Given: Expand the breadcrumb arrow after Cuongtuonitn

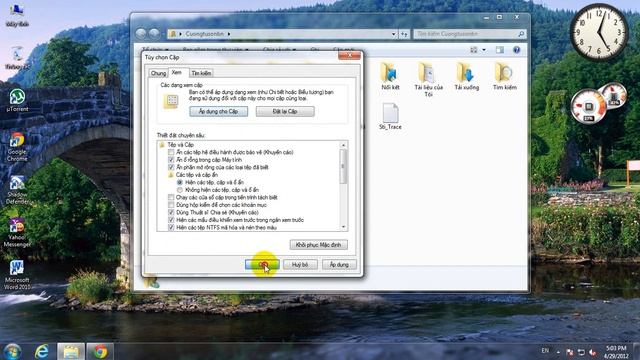Looking at the screenshot, I should coord(229,34).
